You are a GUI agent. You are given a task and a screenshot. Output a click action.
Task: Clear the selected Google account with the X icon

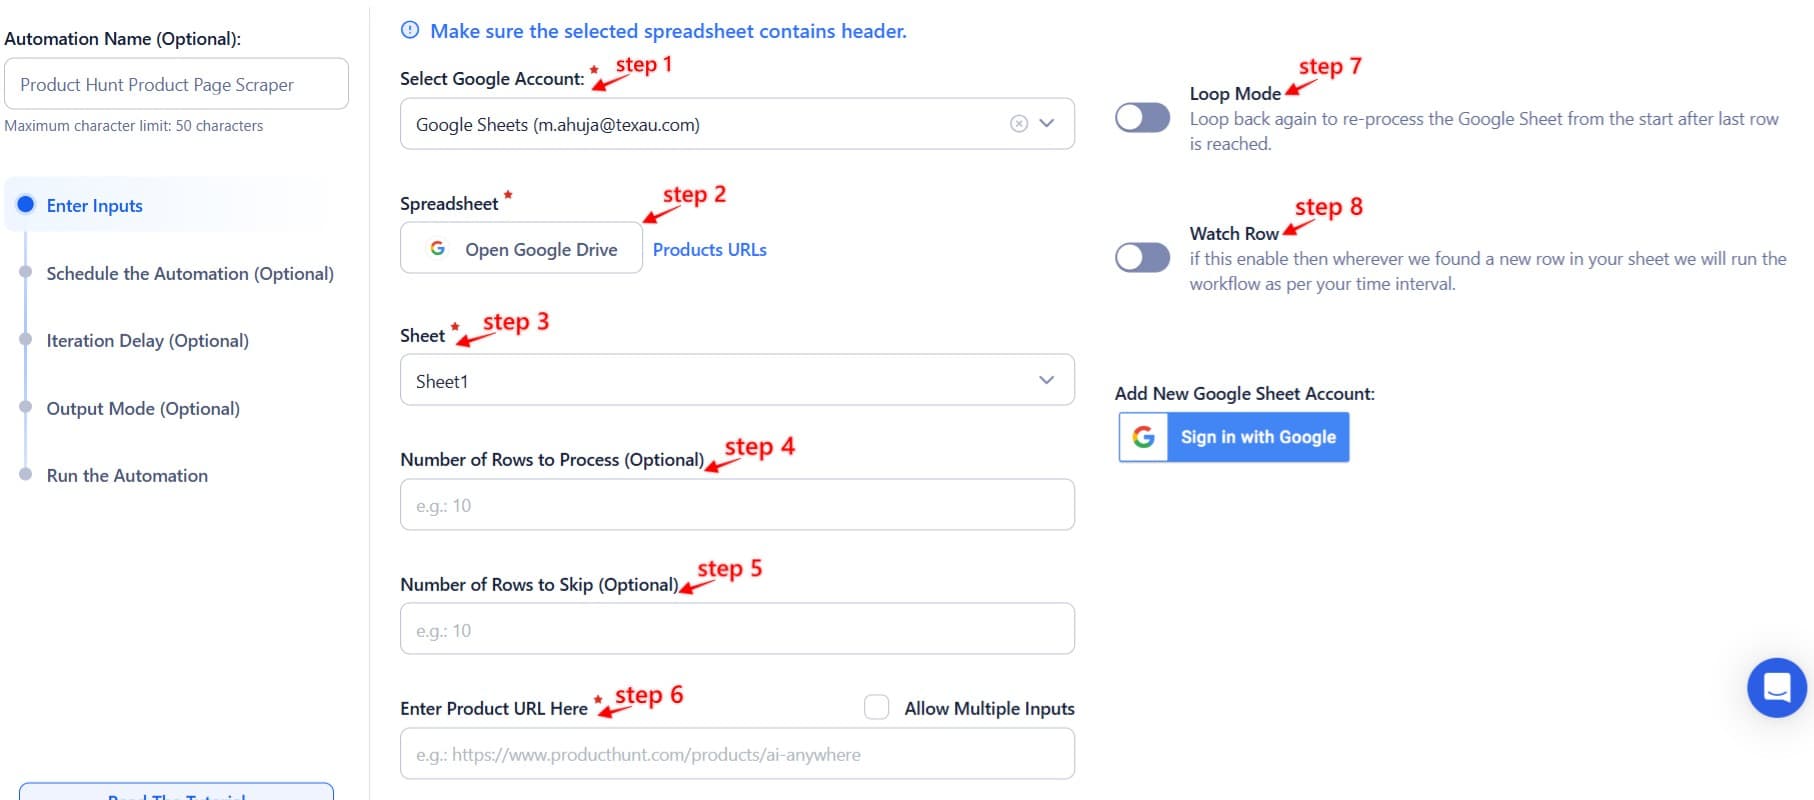pos(1018,124)
